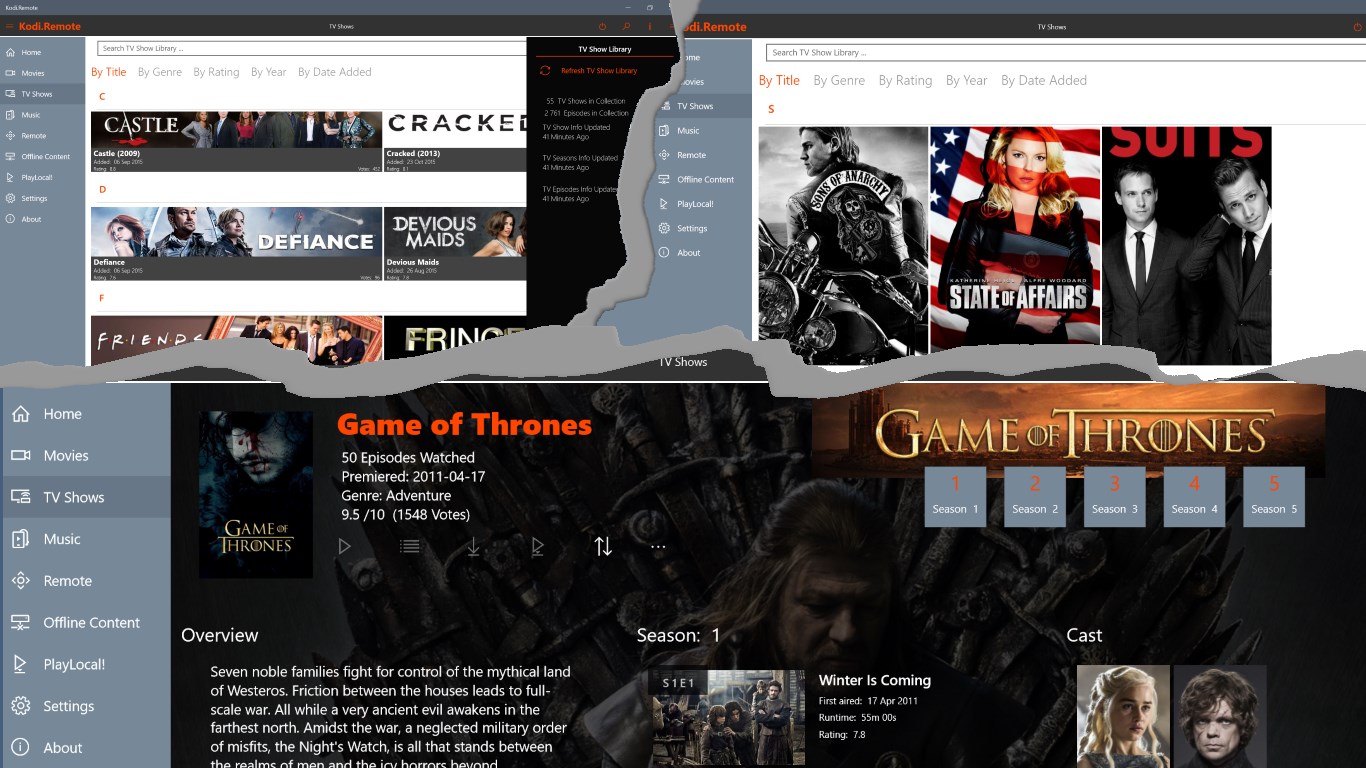Select By Genre tab in banner-list window
1366x768 pixels.
(x=160, y=72)
